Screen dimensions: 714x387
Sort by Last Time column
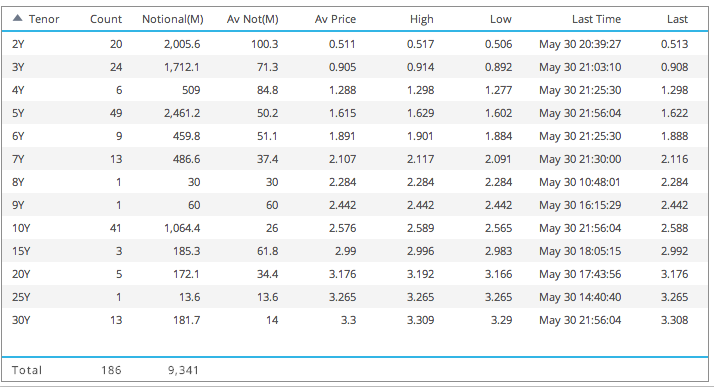coord(597,19)
